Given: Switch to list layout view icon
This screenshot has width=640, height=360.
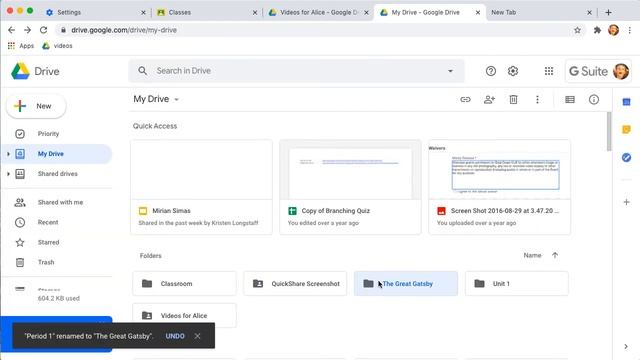Looking at the screenshot, I should click(x=570, y=100).
